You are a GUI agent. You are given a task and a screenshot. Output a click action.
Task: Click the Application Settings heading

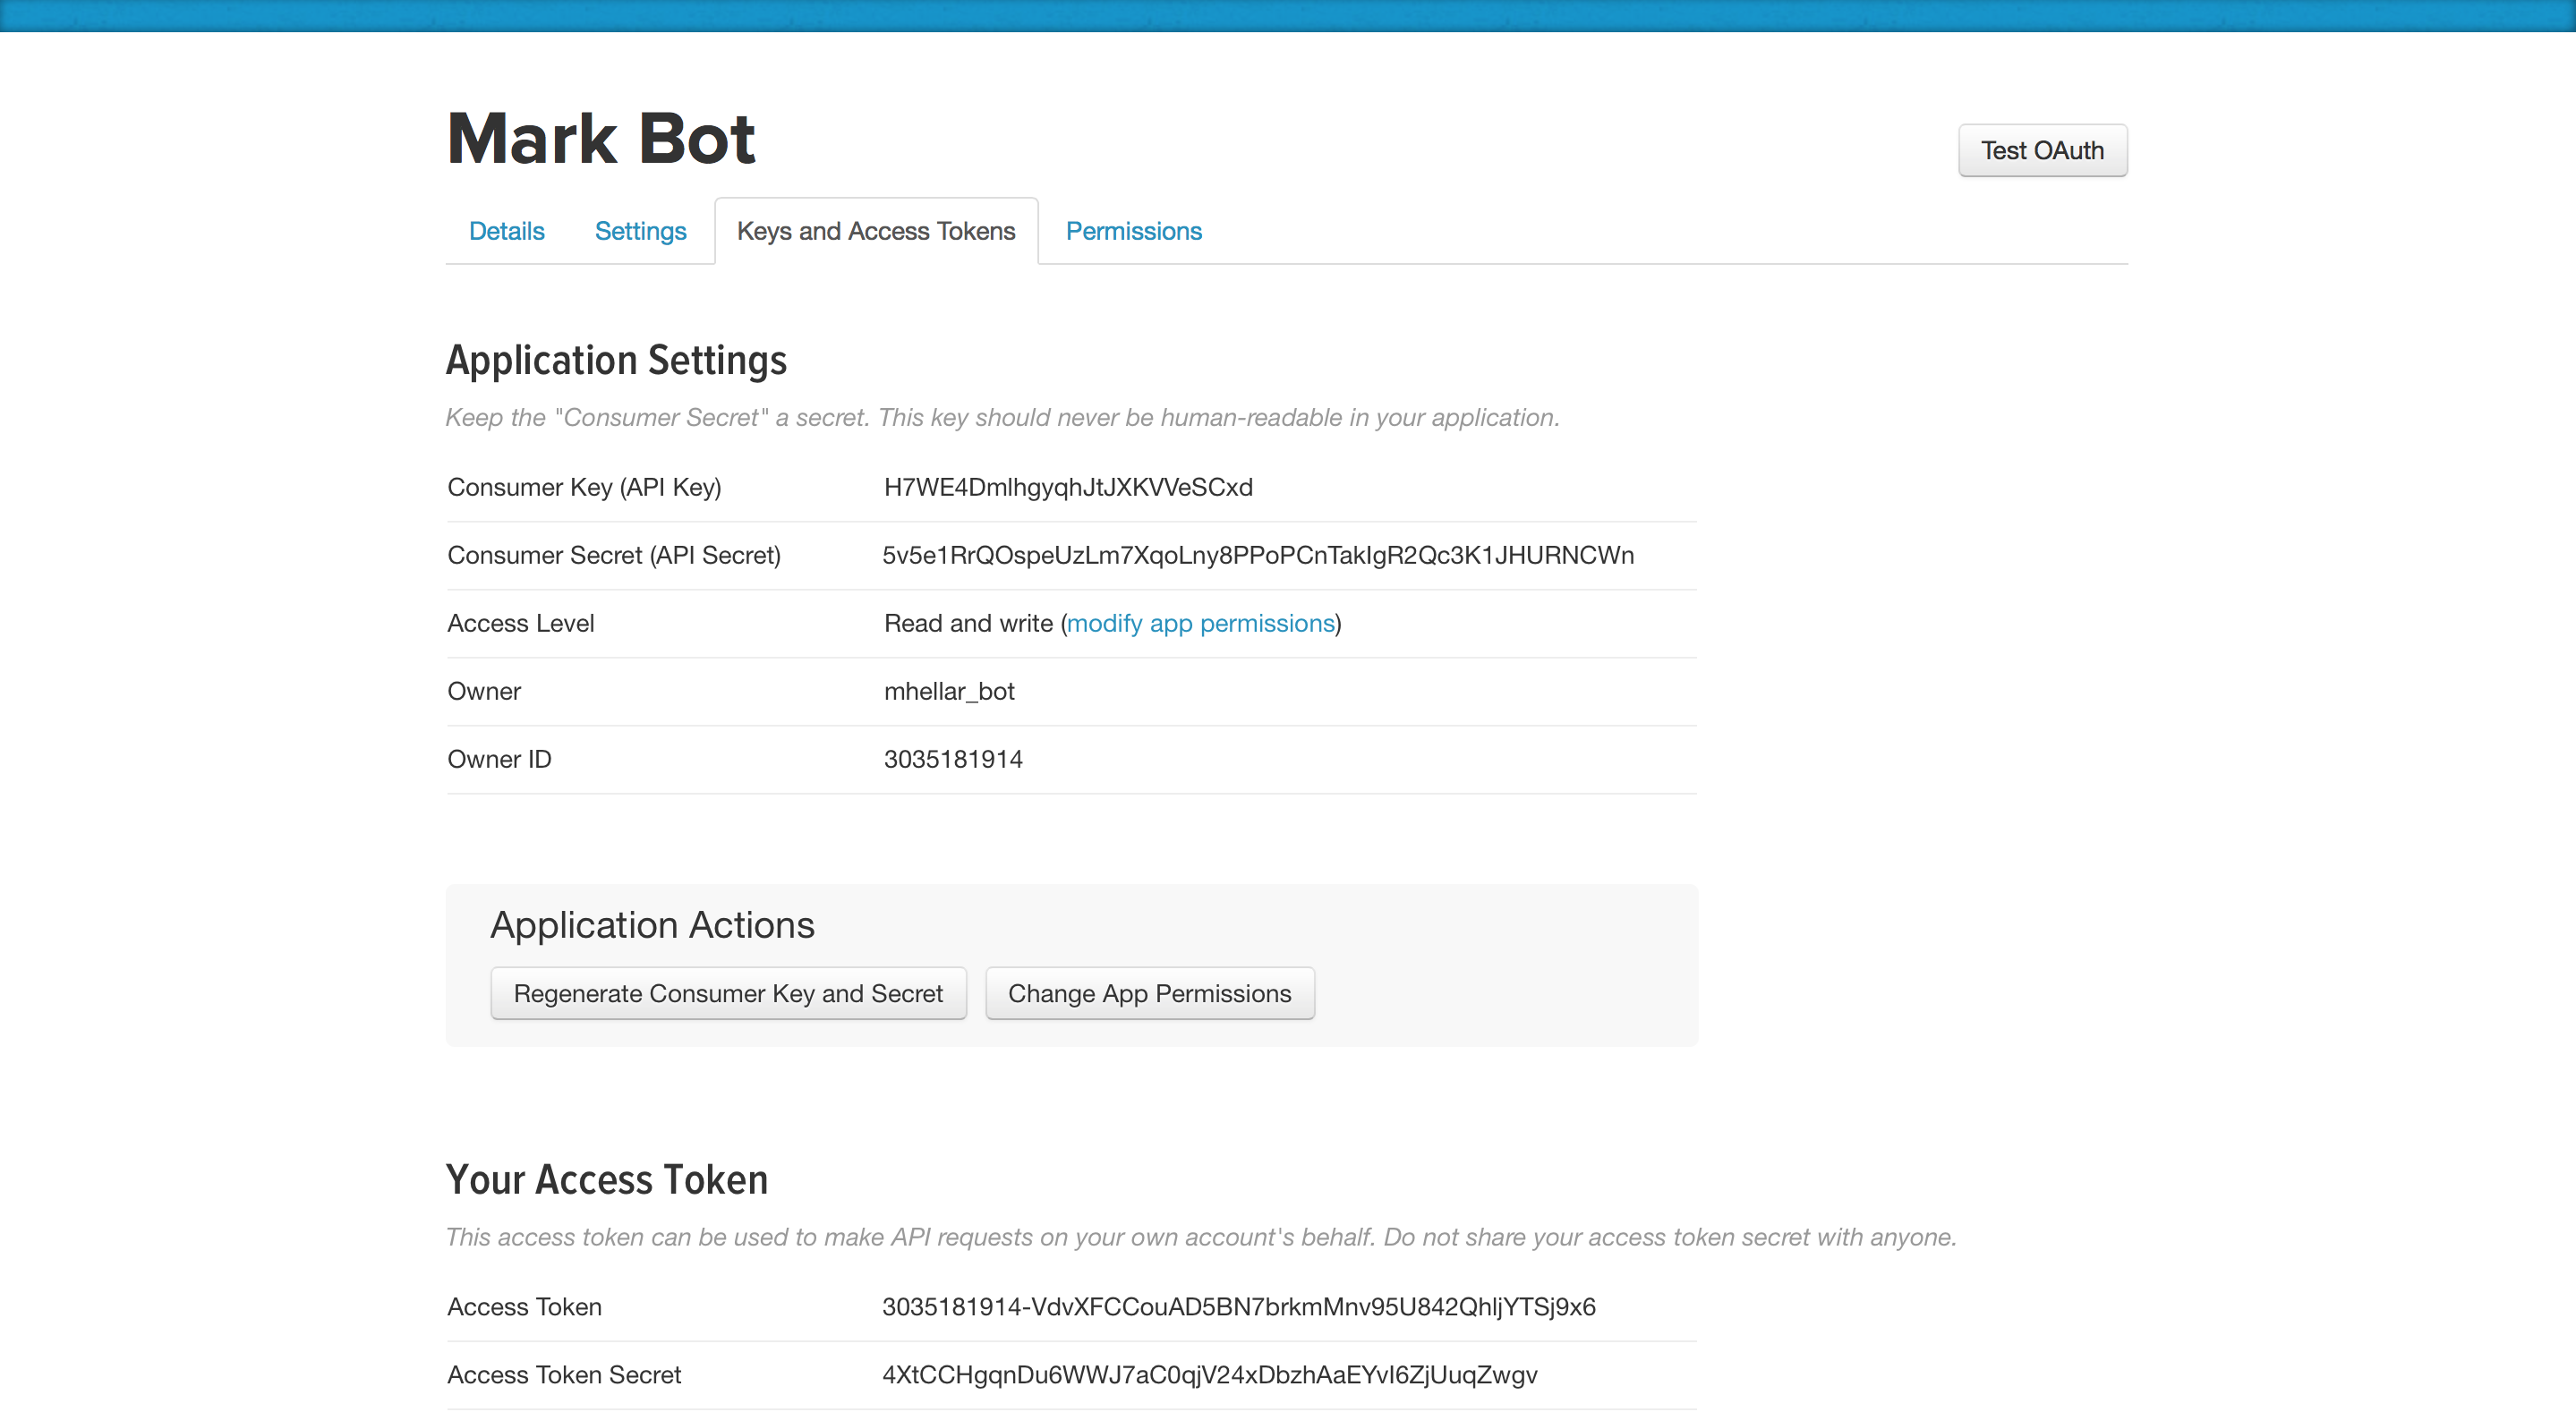coord(616,360)
